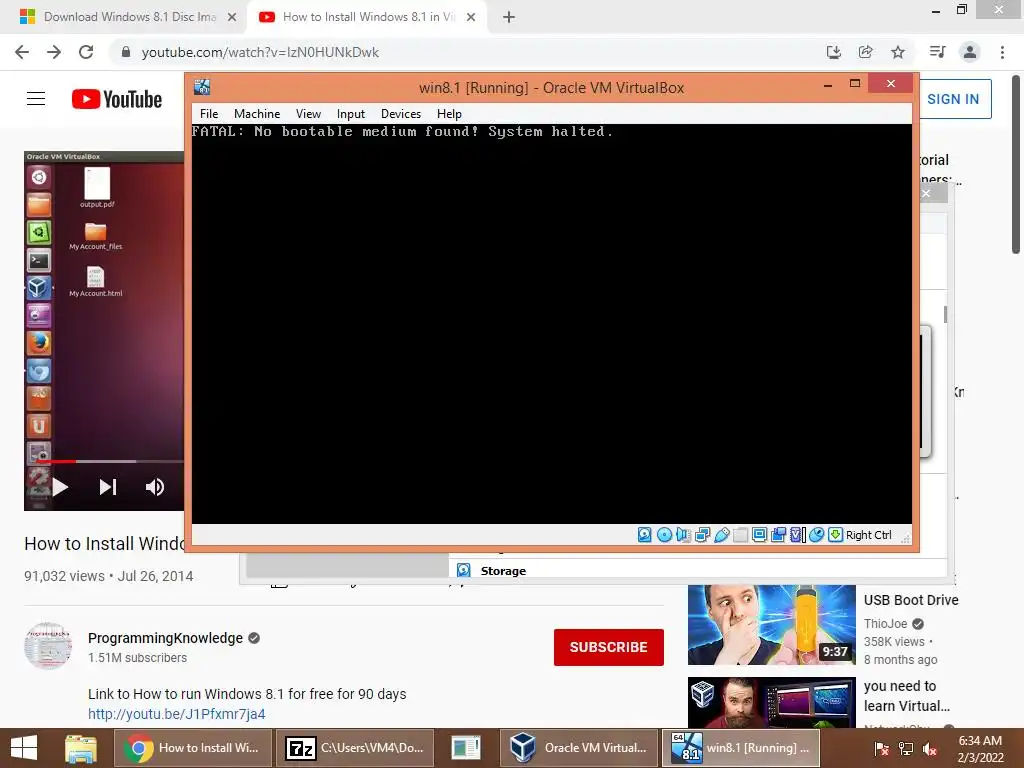Switch to the Download Windows 8.1 Disc Image tab
1024x768 pixels.
(x=129, y=17)
